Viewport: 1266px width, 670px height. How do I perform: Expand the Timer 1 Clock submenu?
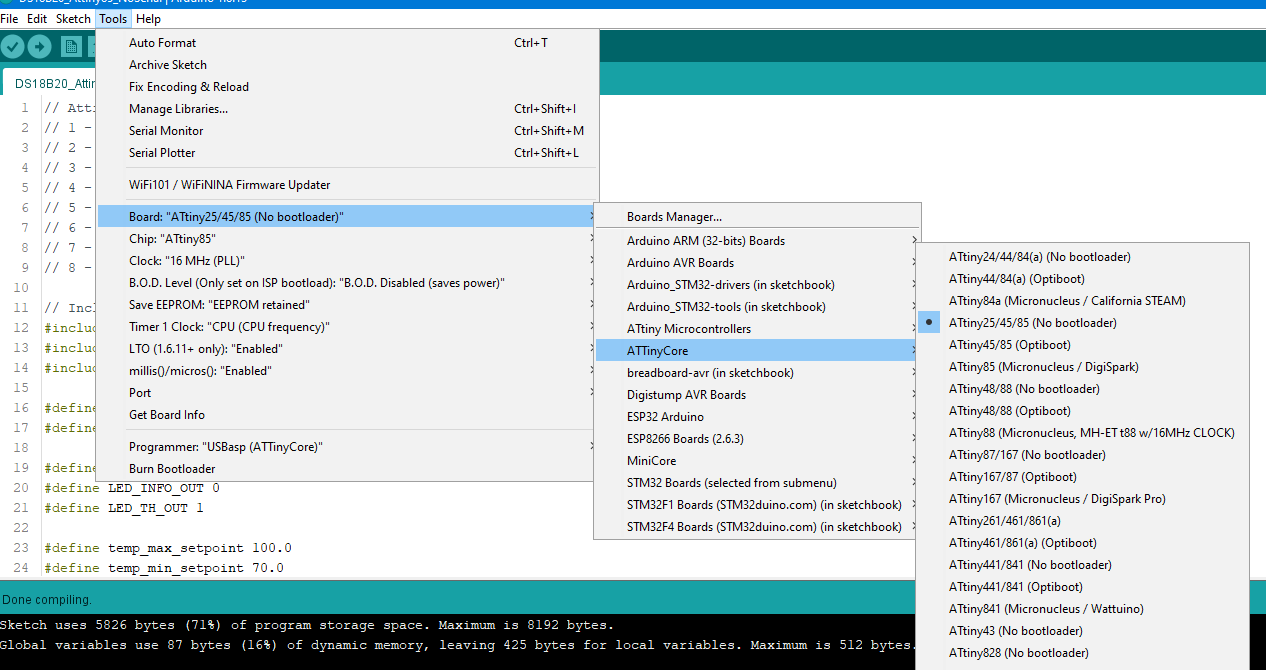point(347,327)
